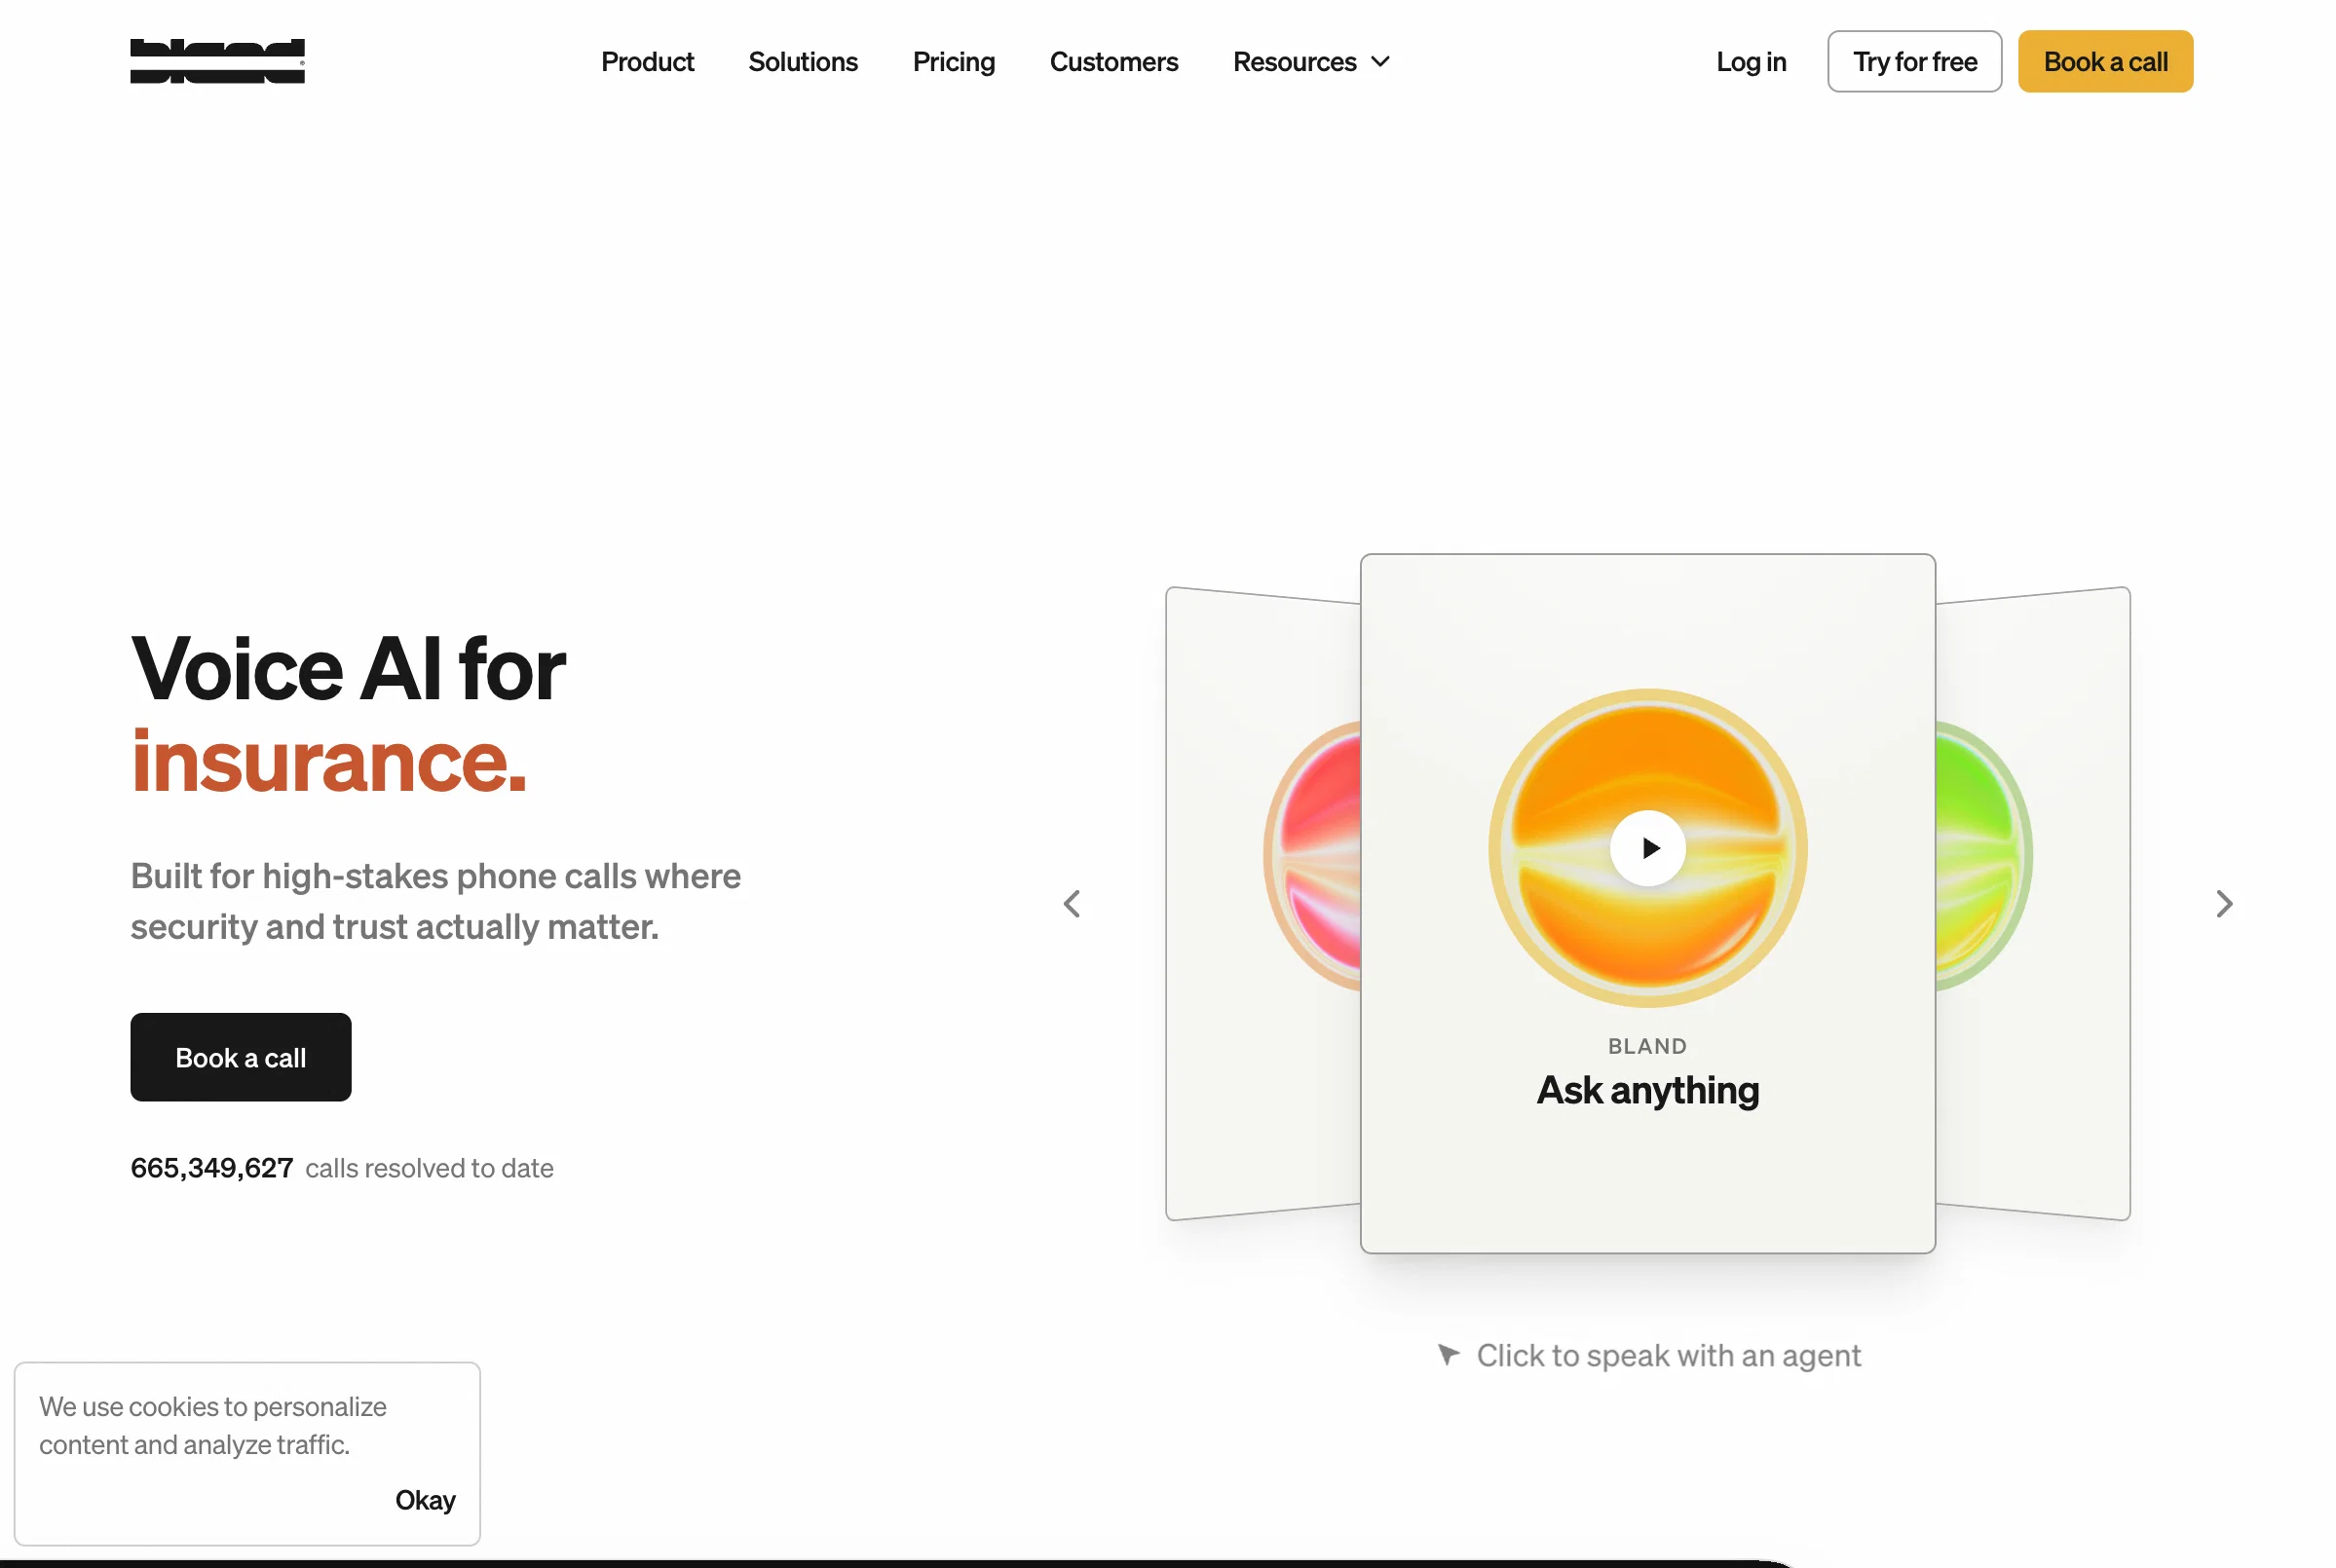This screenshot has height=1568, width=2336.
Task: Click the '665,349,627' calls counter
Action: pyautogui.click(x=212, y=1168)
